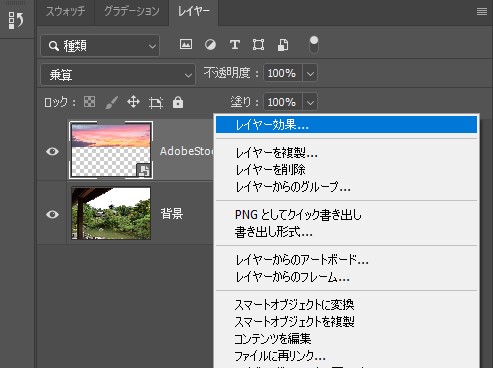The width and height of the screenshot is (493, 368).
Task: Lock transparent pixels
Action: pos(89,102)
